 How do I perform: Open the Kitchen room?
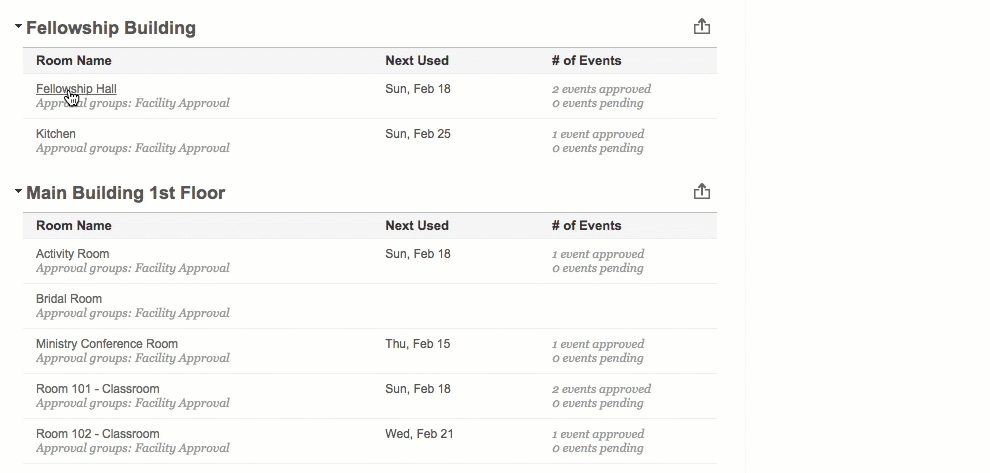click(x=56, y=134)
